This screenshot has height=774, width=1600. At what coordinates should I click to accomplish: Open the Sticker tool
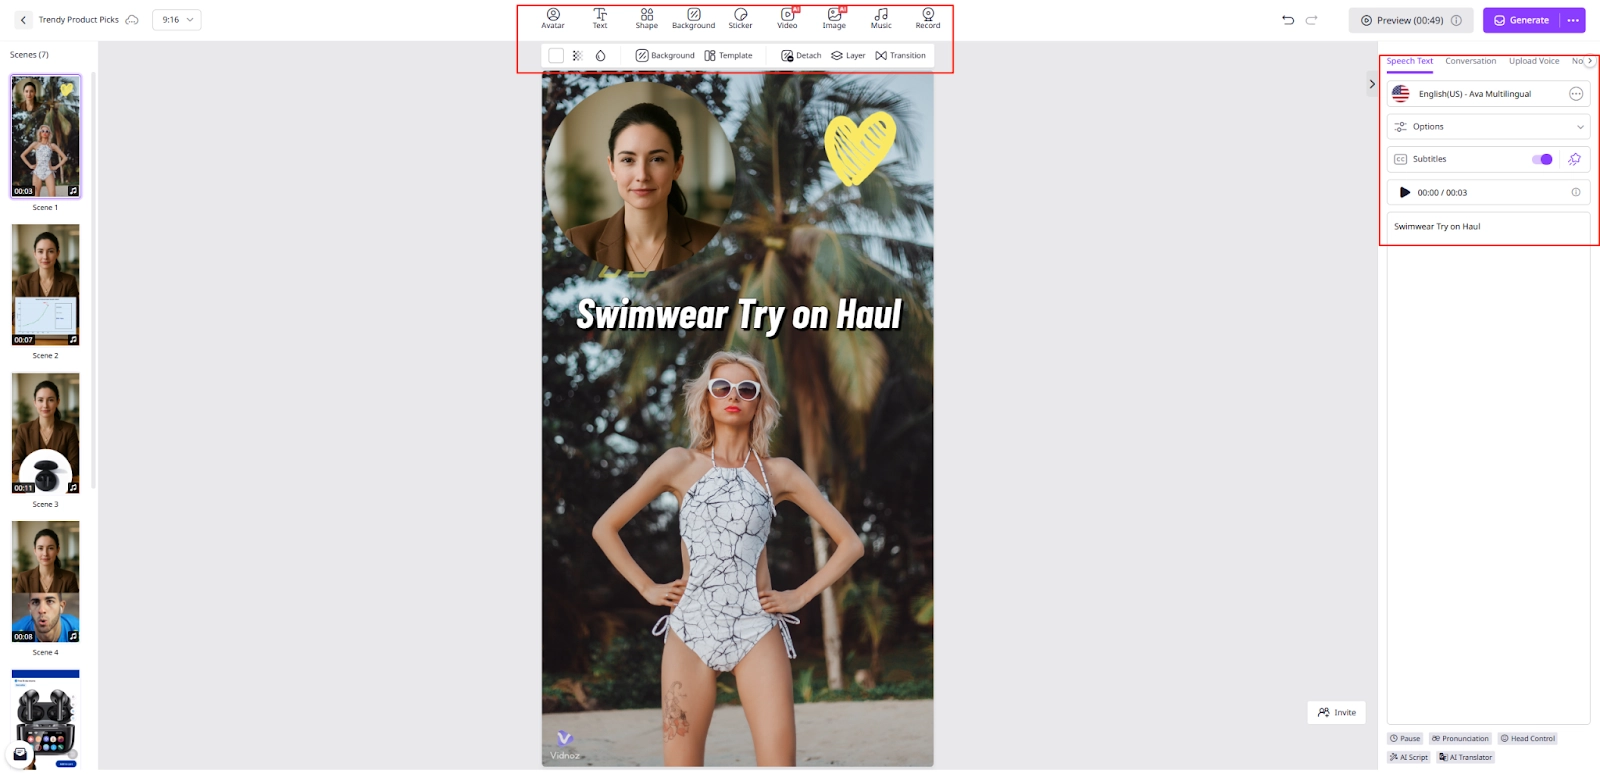pos(741,19)
